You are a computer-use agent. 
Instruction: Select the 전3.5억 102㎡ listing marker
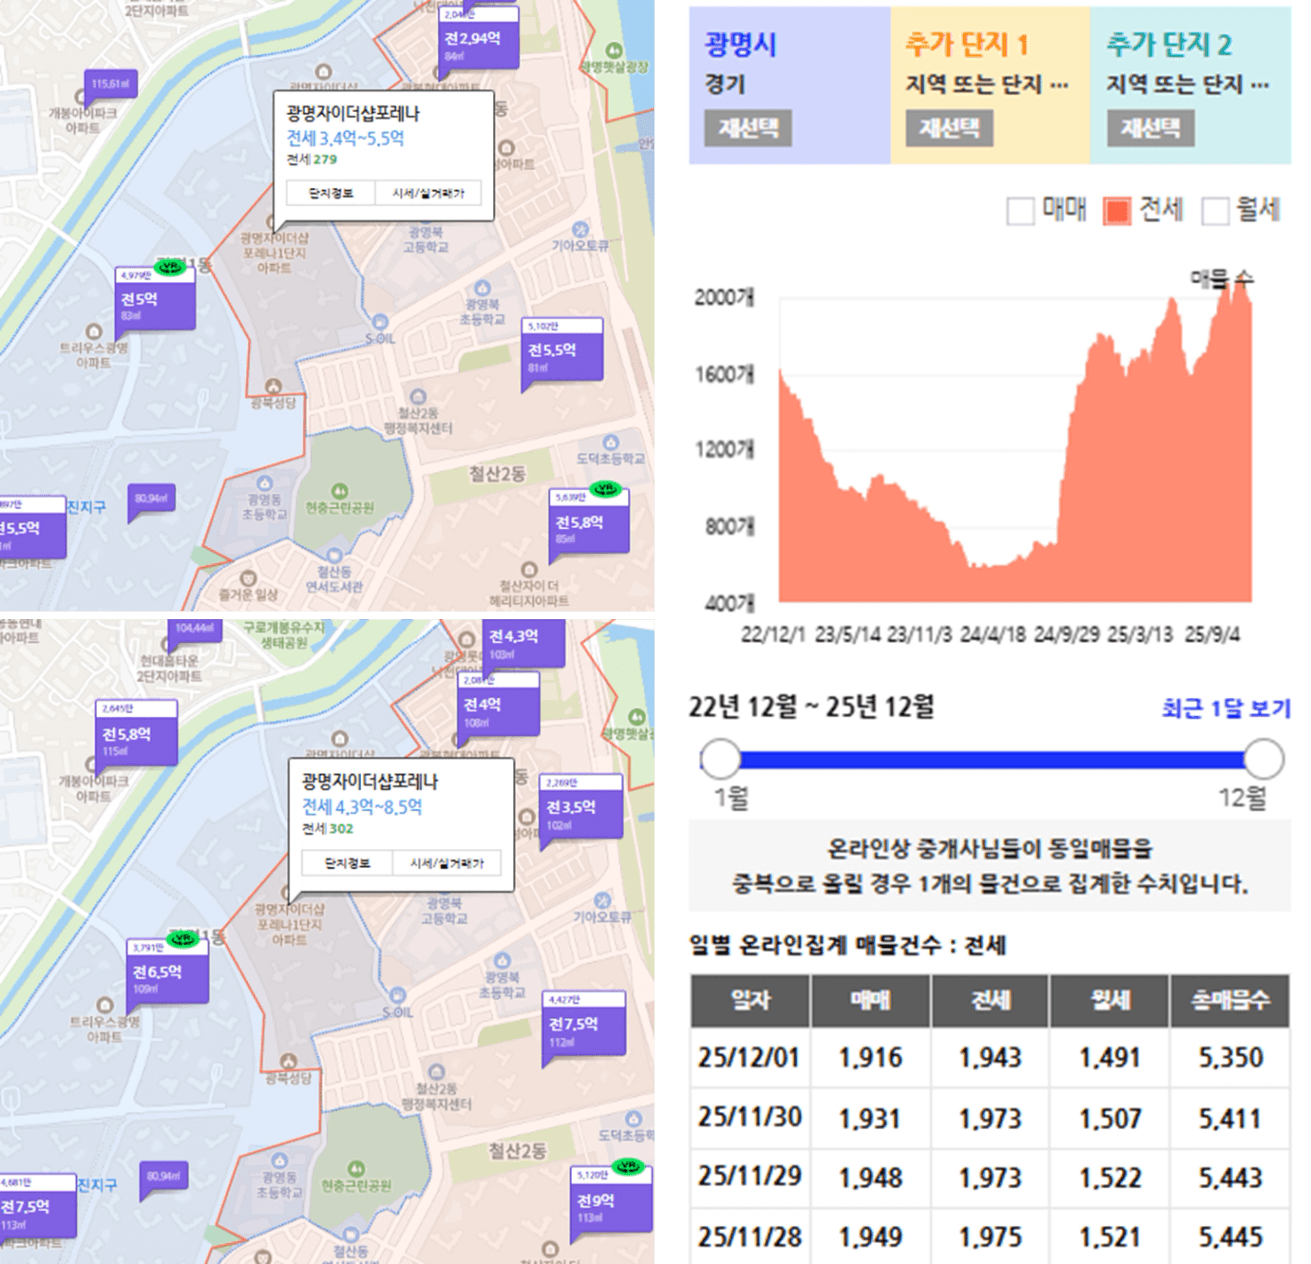pos(580,812)
